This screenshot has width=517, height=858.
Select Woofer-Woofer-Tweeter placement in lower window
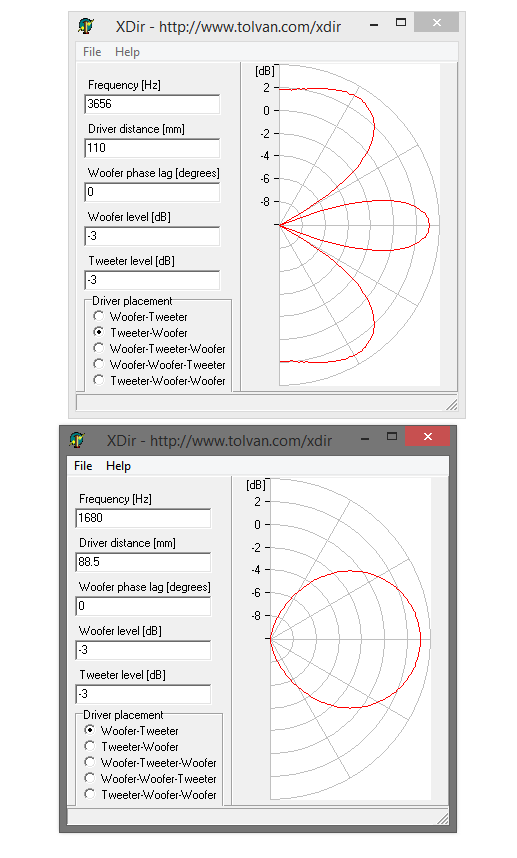click(150, 778)
